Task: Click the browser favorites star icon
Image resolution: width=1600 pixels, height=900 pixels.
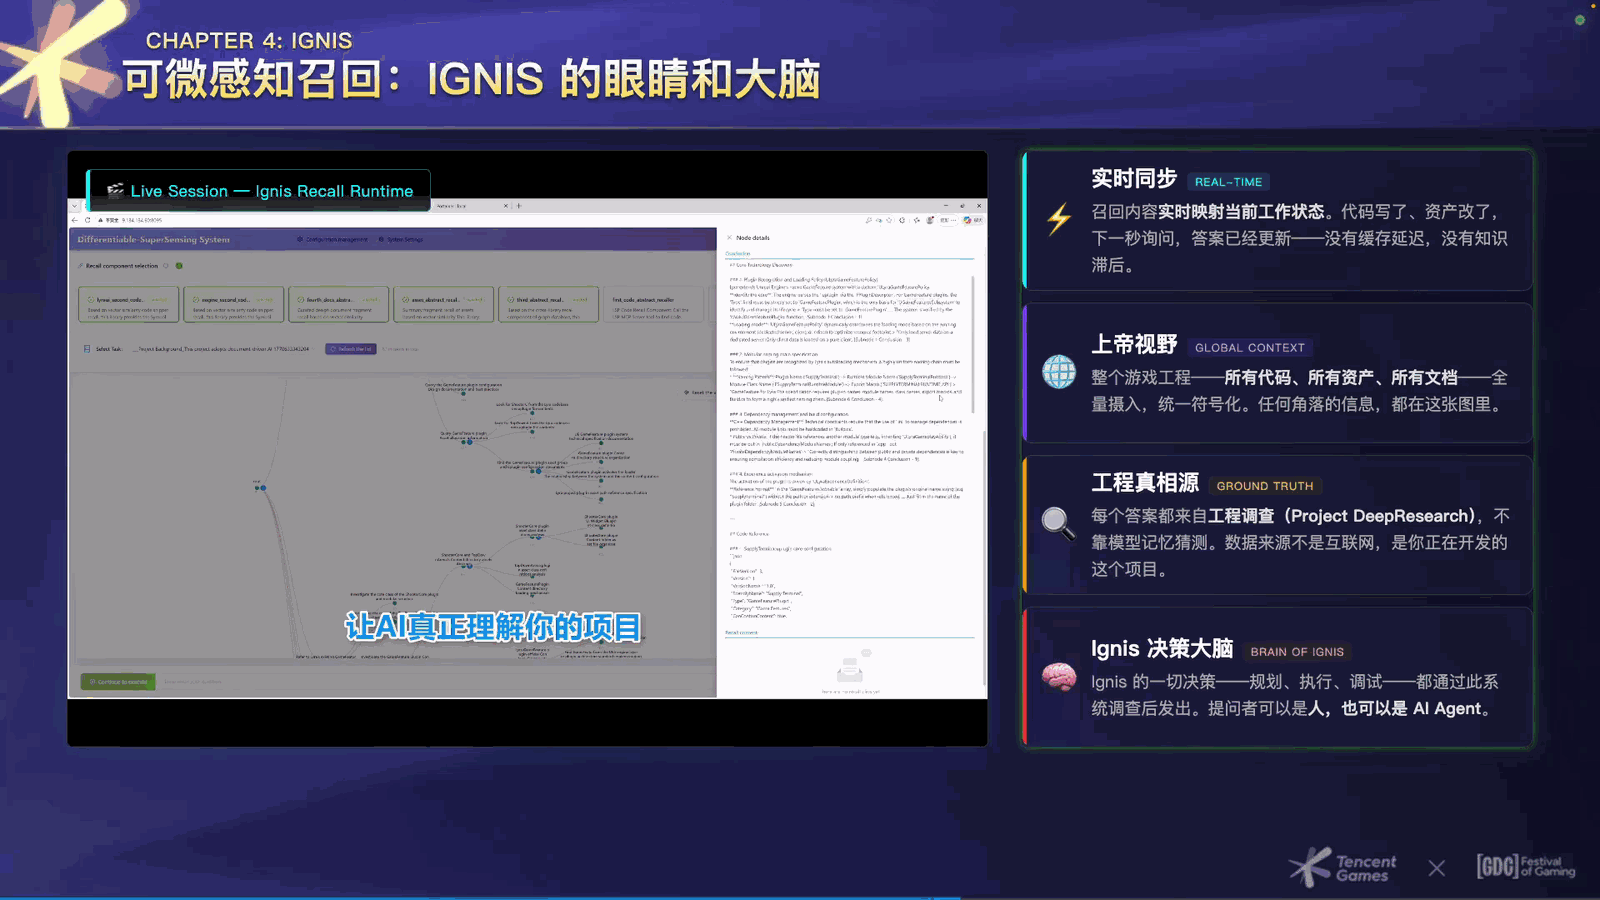Action: (889, 220)
